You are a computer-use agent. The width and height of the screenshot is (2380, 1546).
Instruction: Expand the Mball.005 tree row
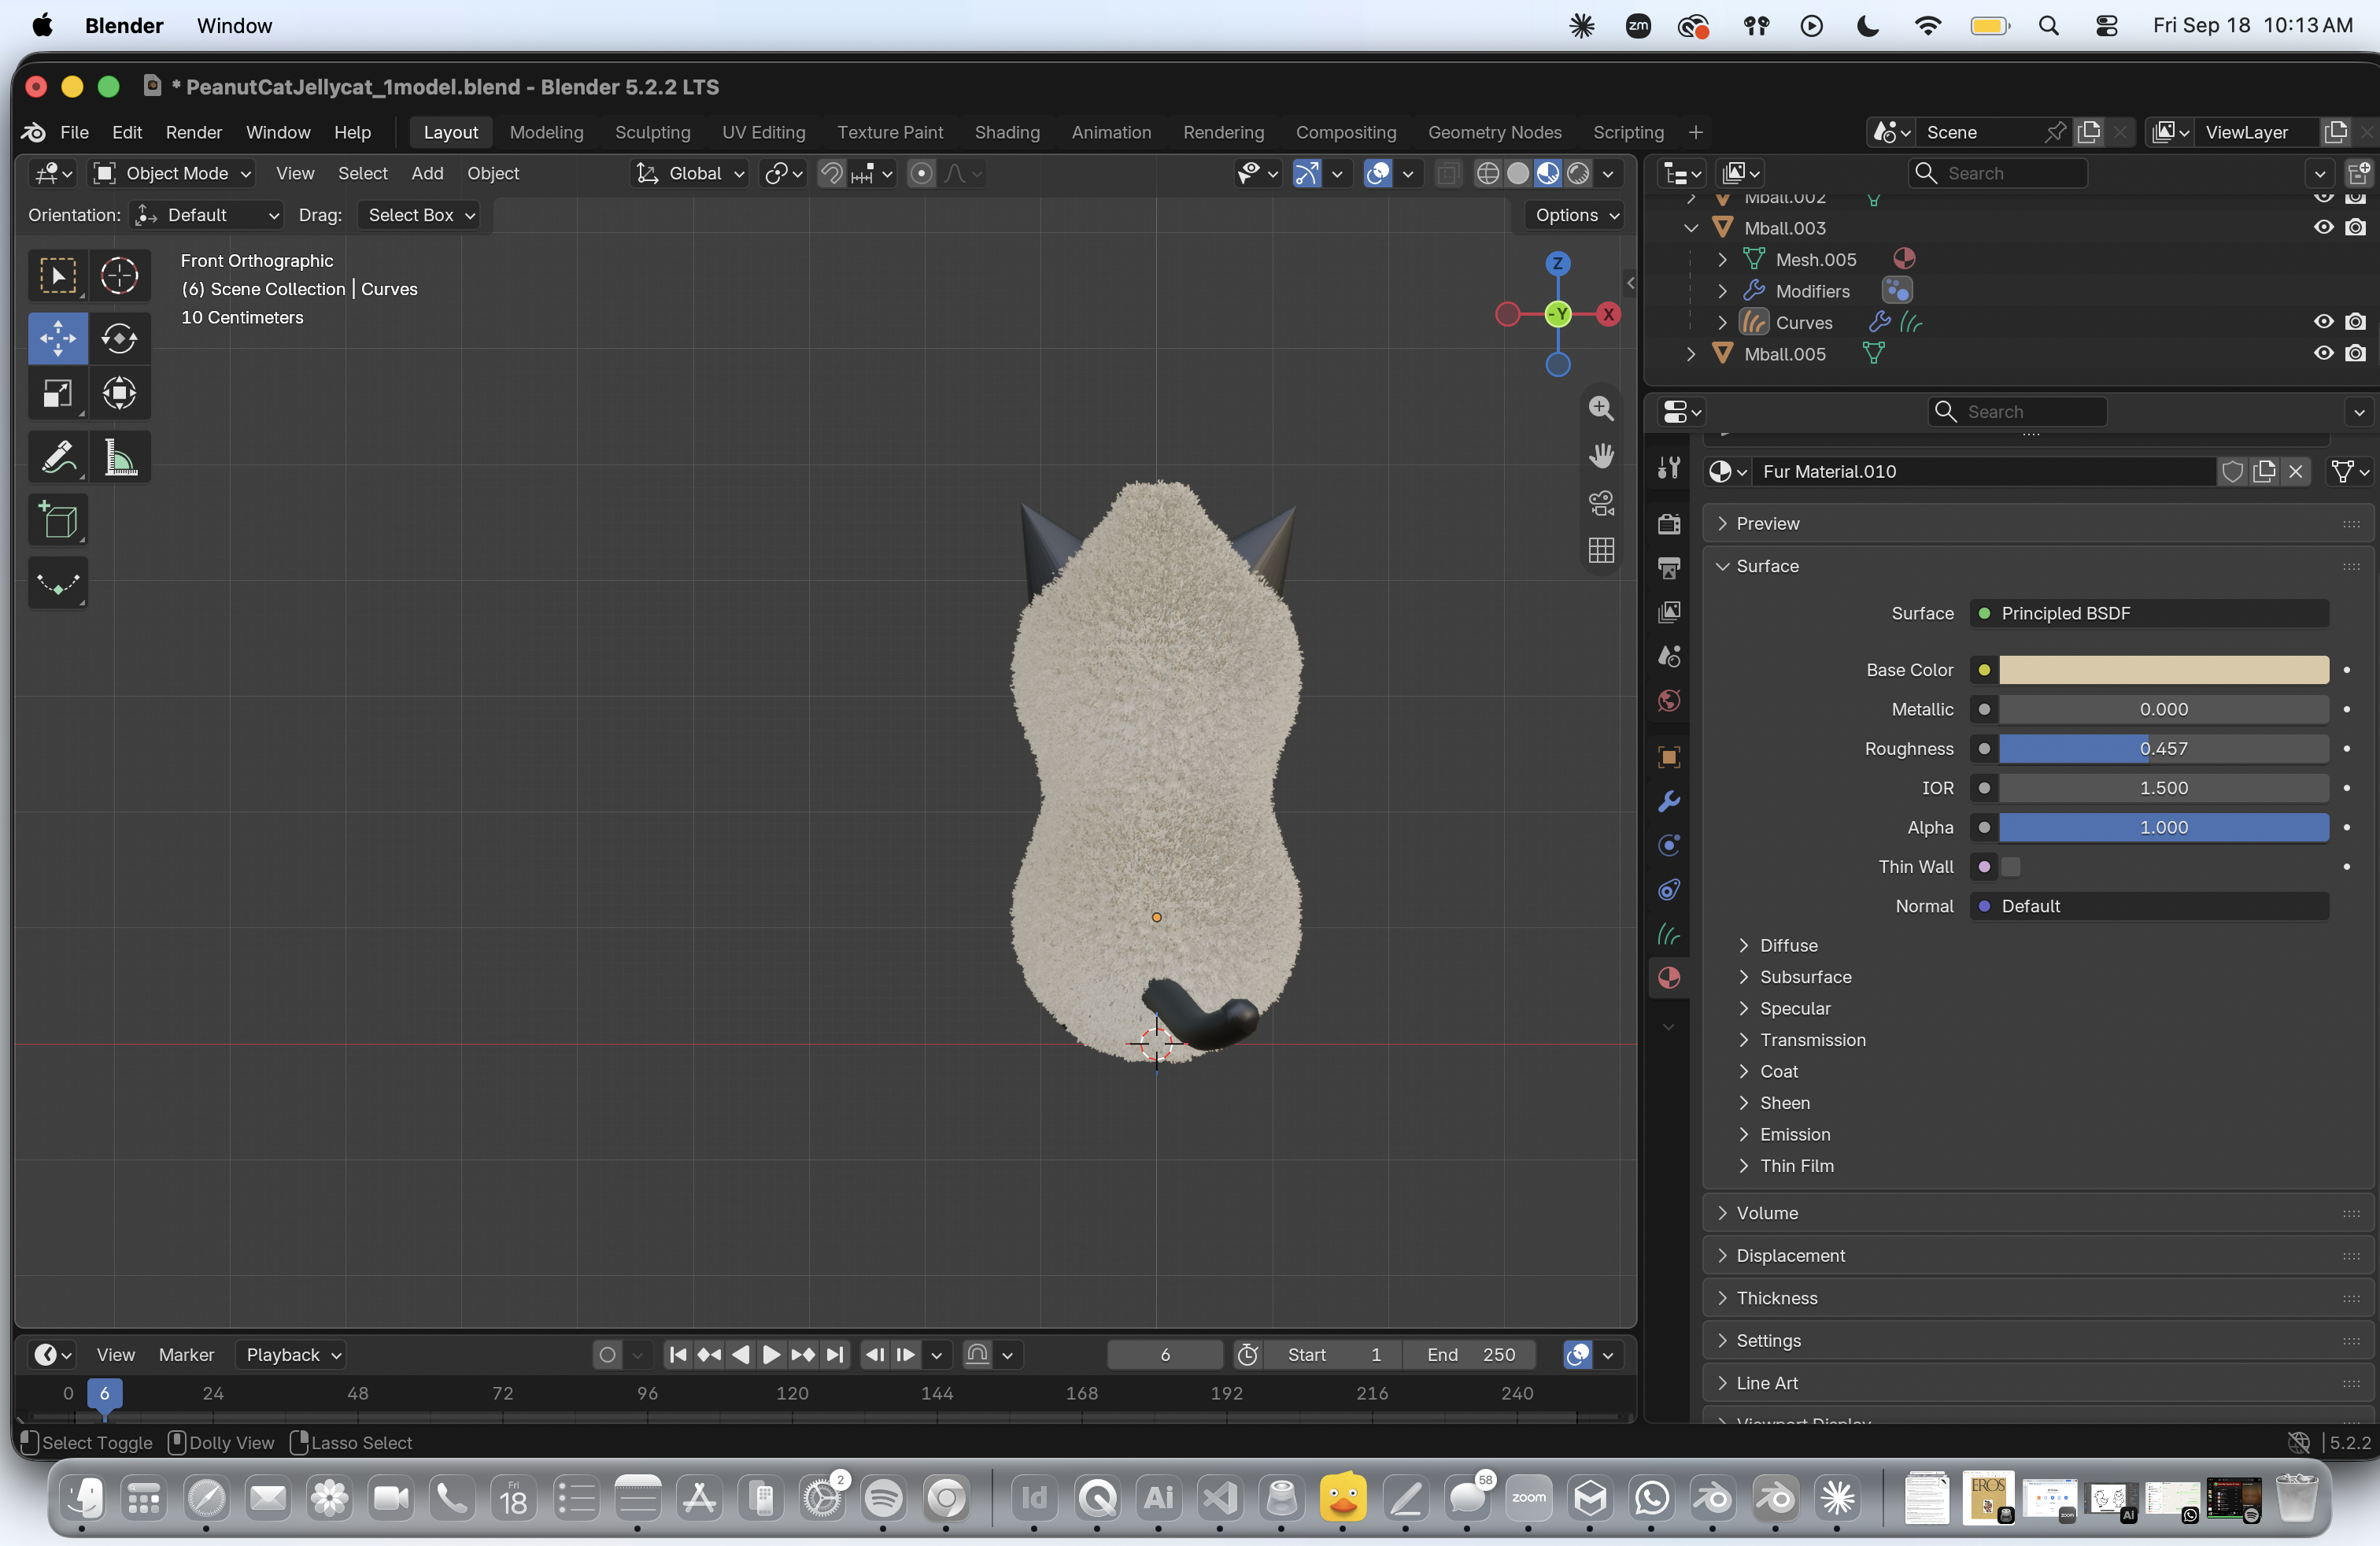(x=1691, y=354)
